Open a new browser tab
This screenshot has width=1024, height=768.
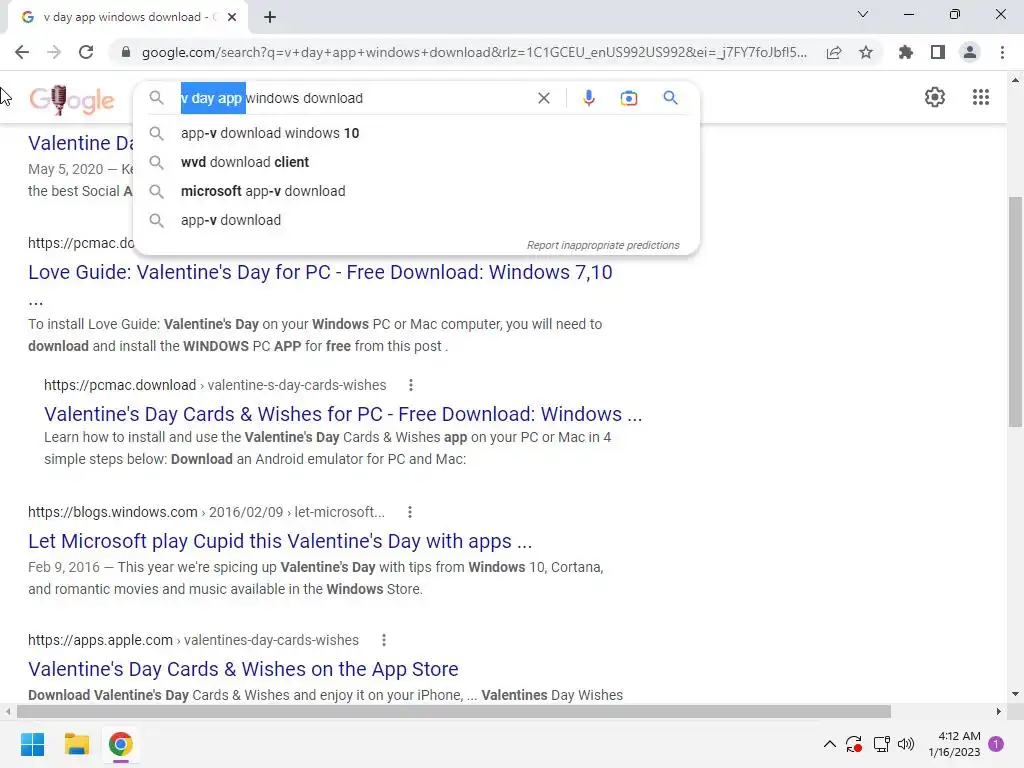pos(270,17)
